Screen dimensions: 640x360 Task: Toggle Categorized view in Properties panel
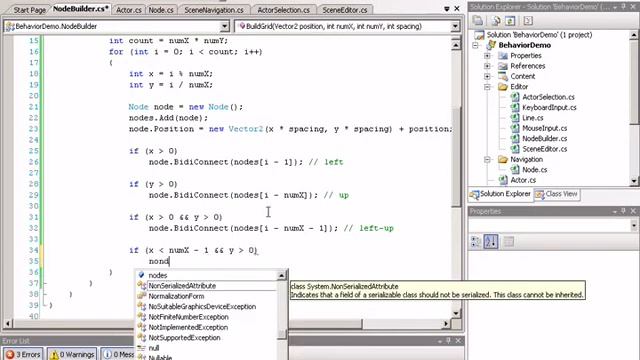coord(476,242)
